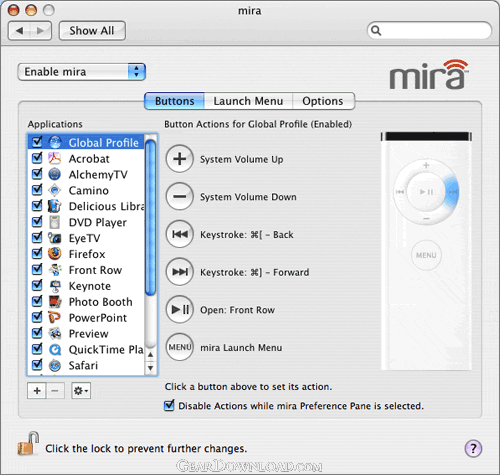Click the round MENU button action icon
The width and height of the screenshot is (500, 475).
point(180,347)
